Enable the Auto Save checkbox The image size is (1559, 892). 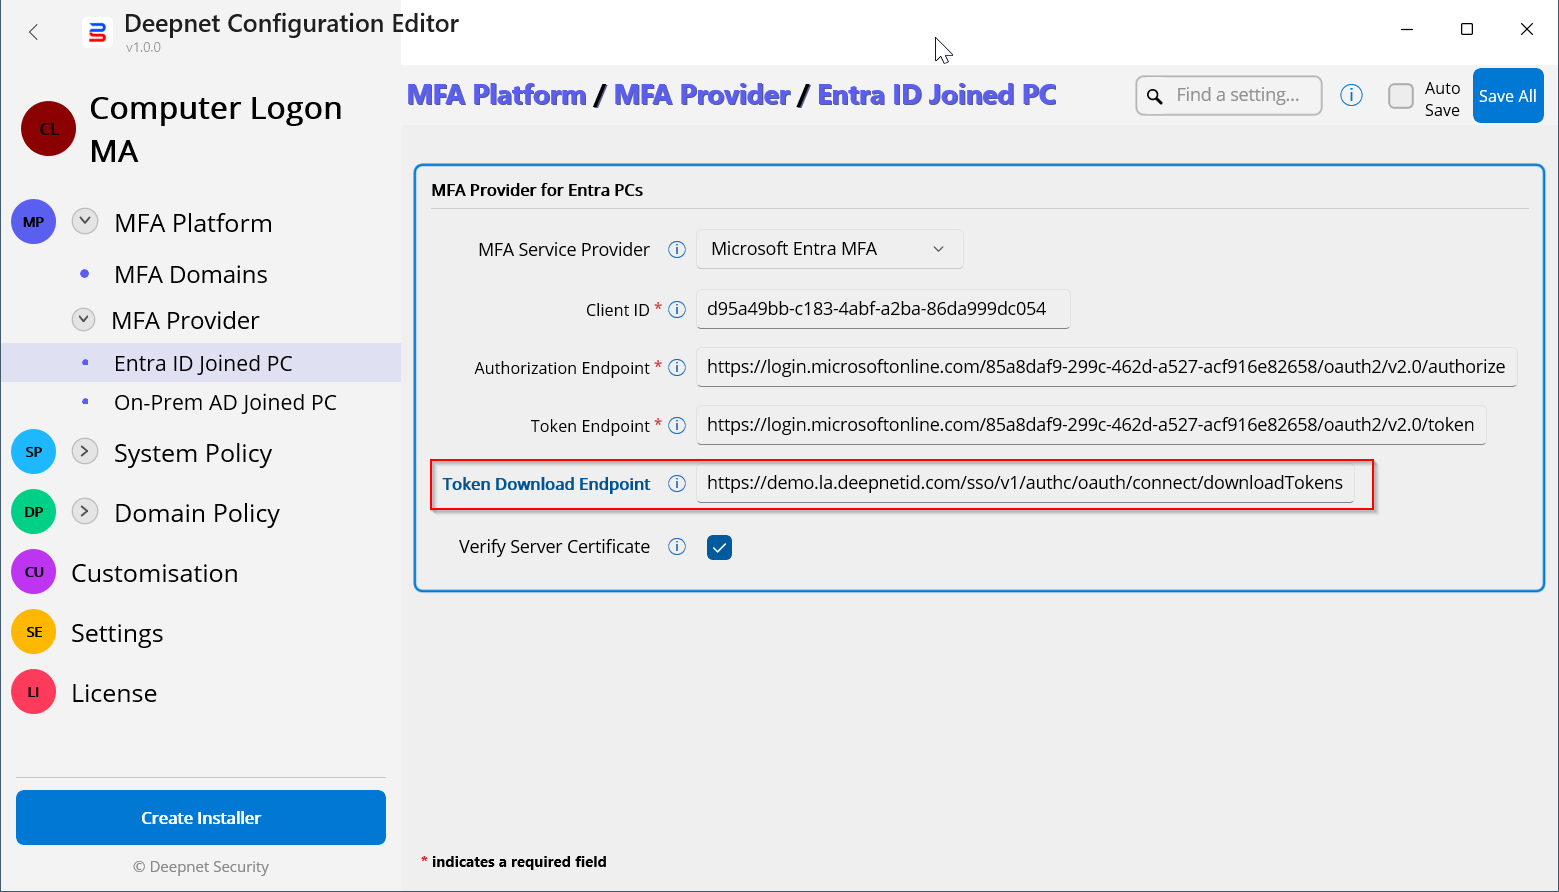click(1401, 97)
